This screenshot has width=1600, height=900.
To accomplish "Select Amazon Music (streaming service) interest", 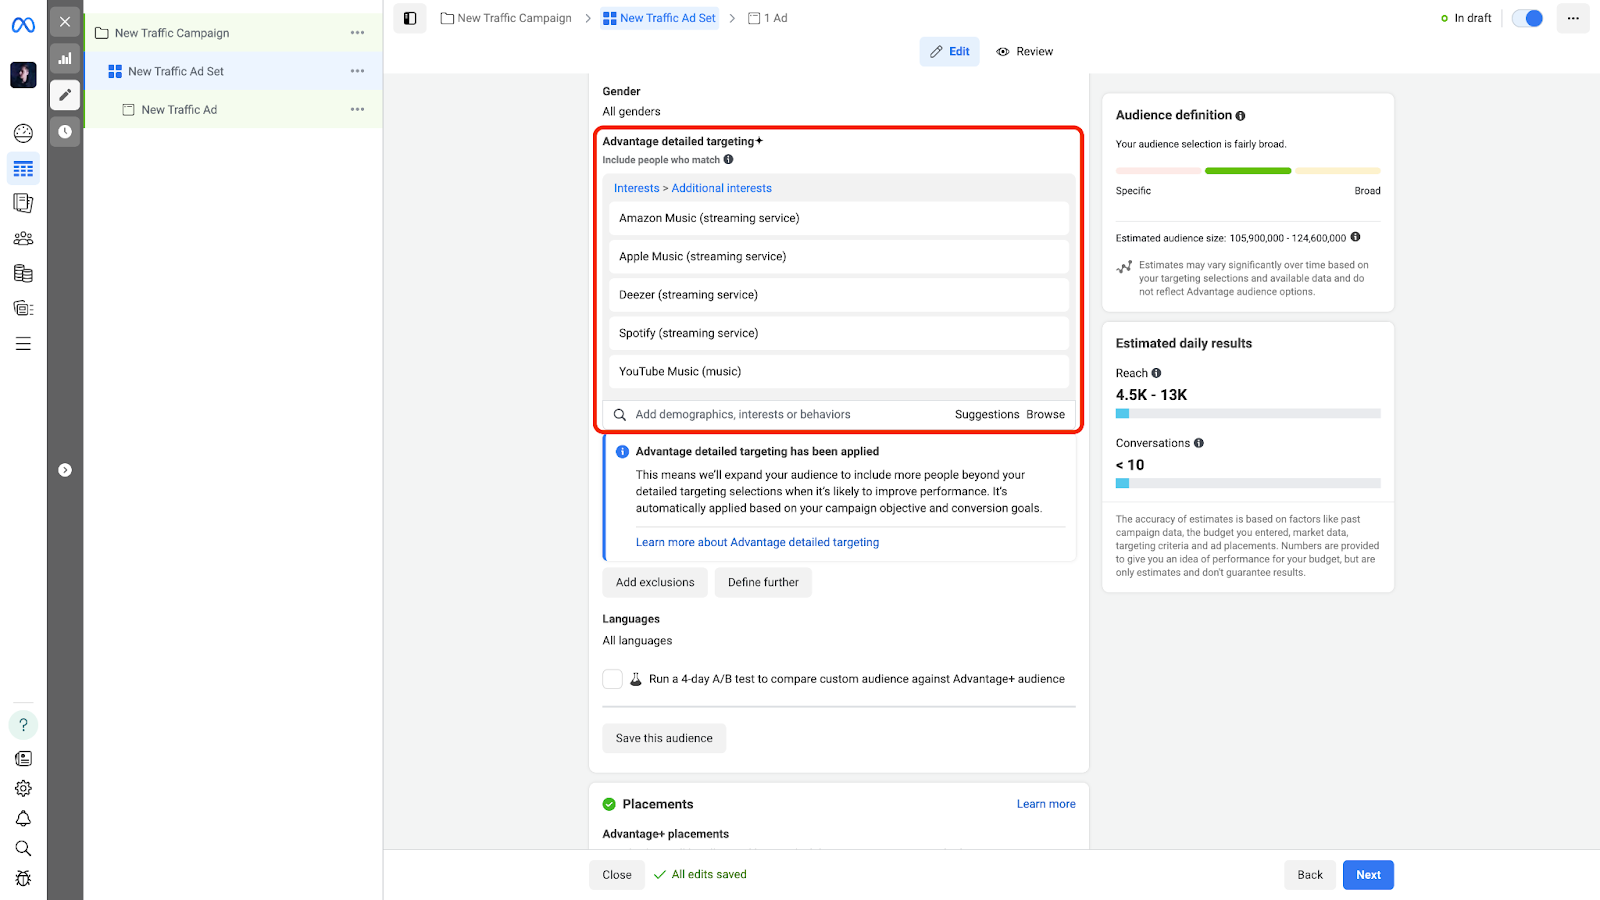I will (x=839, y=218).
